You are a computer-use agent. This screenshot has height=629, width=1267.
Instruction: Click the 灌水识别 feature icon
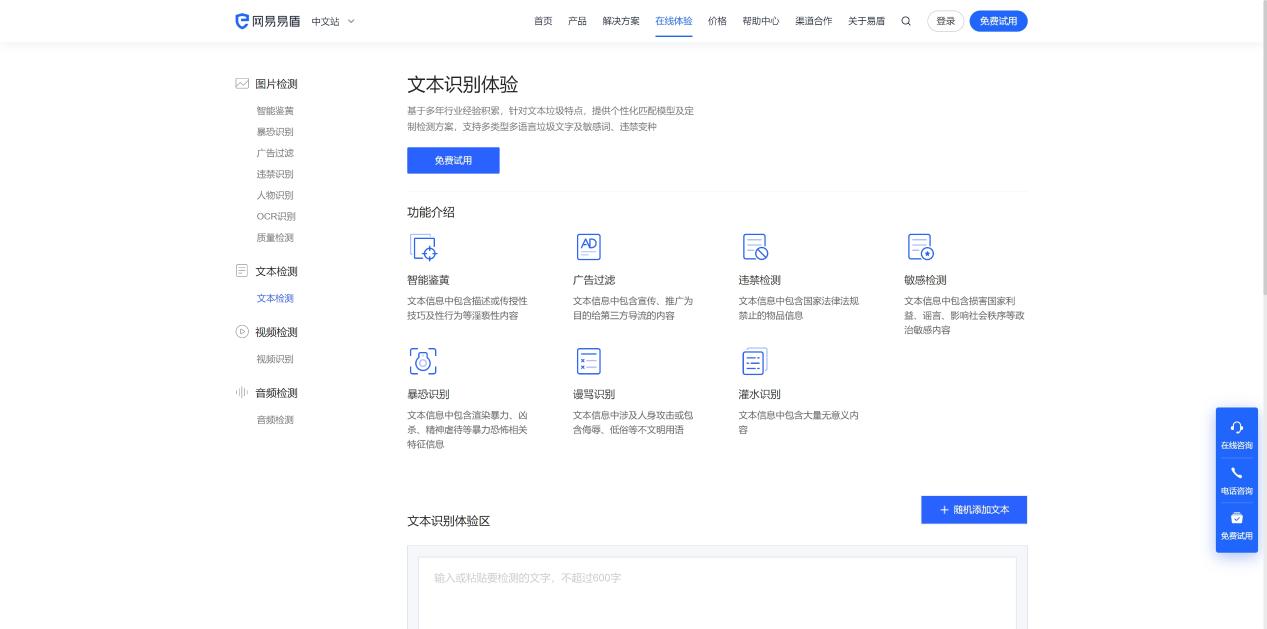tap(754, 361)
